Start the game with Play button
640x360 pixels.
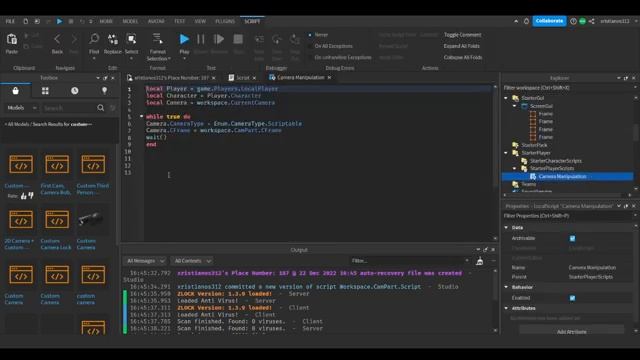click(184, 39)
